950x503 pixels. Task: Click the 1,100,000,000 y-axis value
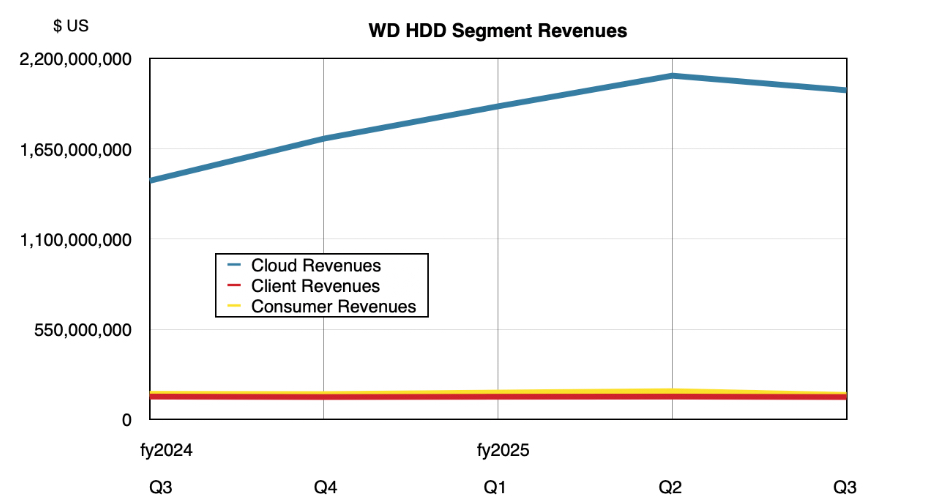point(76,239)
